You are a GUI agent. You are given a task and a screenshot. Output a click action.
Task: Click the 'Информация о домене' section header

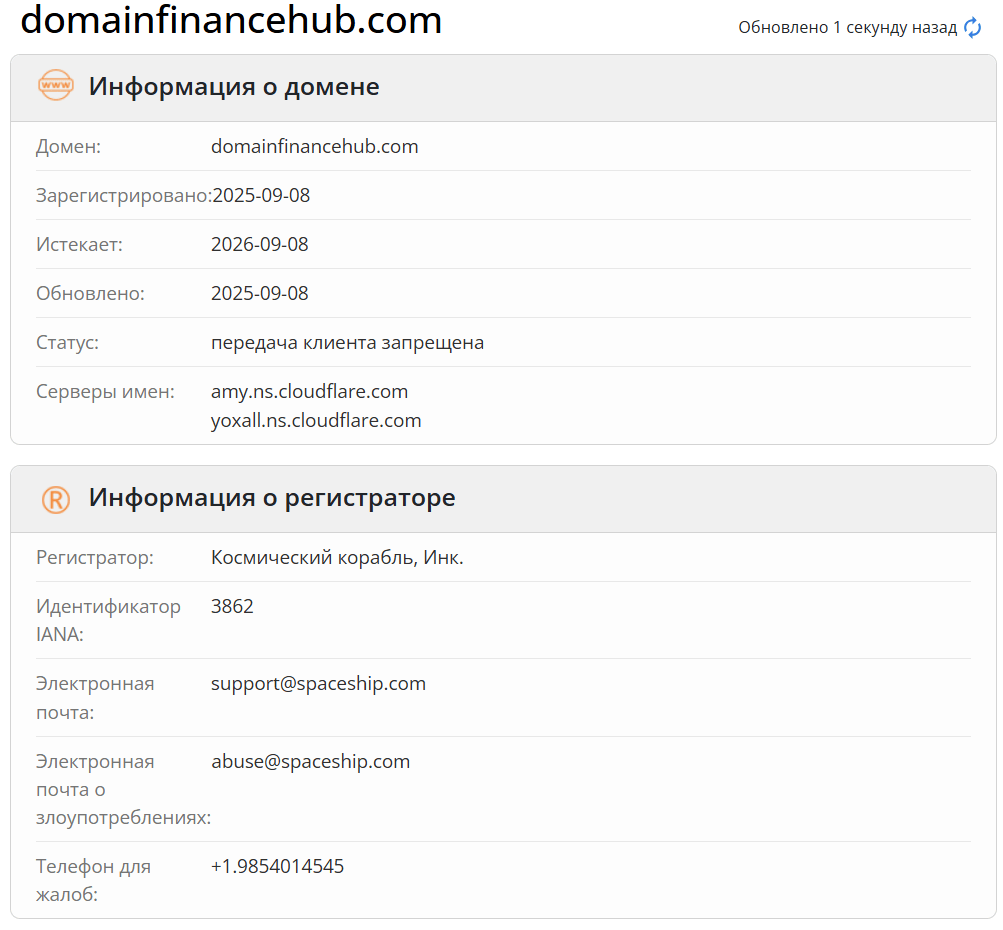click(x=234, y=86)
